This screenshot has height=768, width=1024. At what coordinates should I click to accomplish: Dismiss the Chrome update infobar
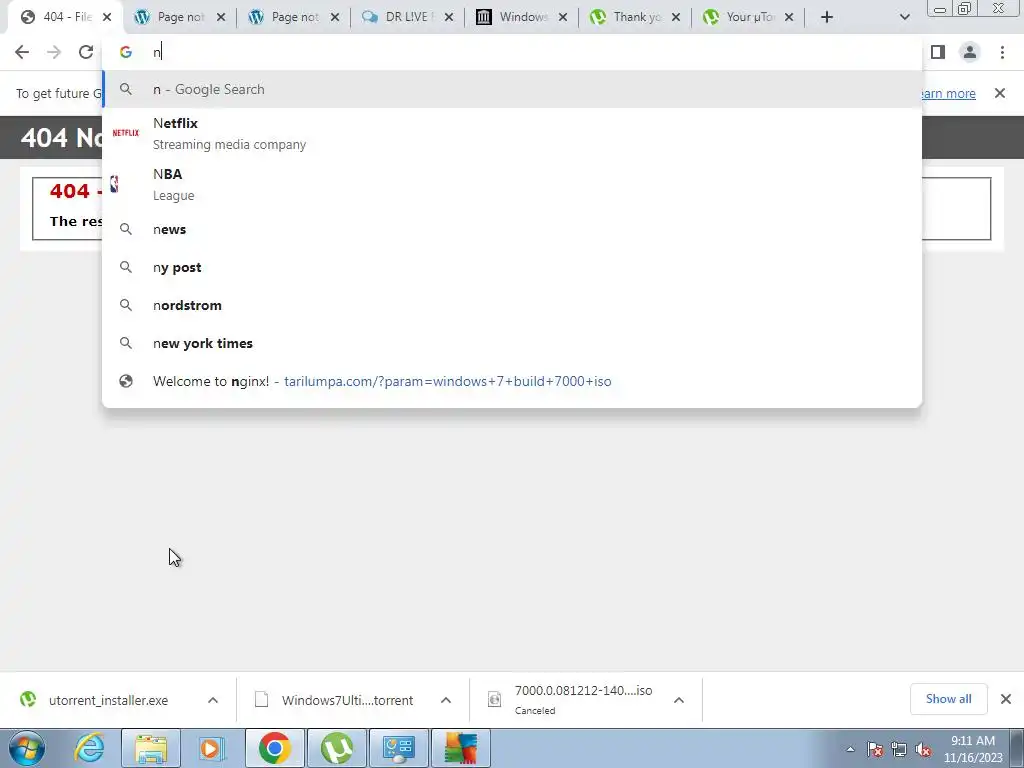click(1000, 93)
